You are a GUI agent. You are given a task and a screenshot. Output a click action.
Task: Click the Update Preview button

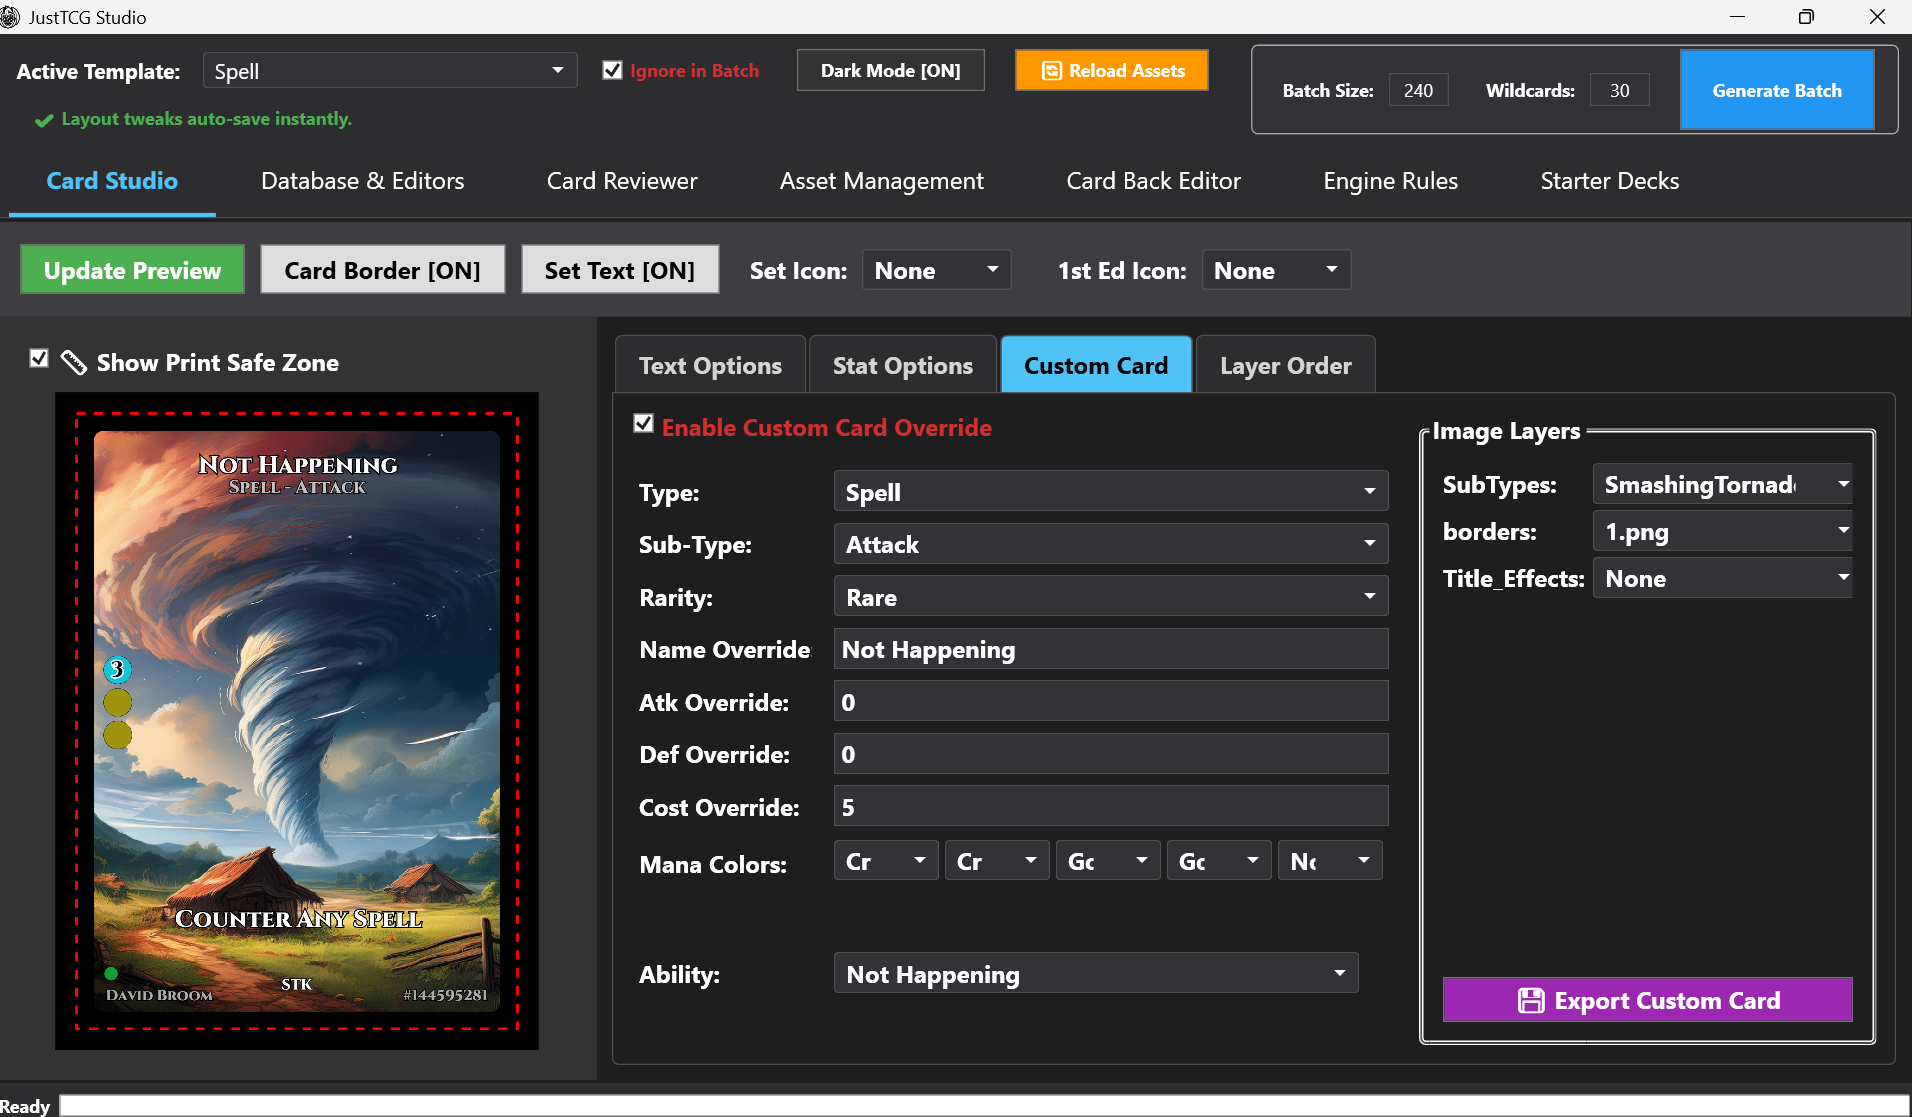click(132, 270)
